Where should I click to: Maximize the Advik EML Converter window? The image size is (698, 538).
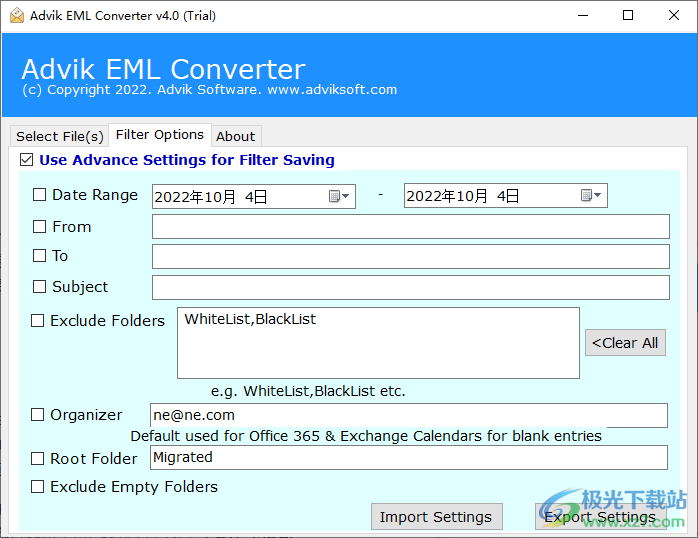click(x=628, y=15)
